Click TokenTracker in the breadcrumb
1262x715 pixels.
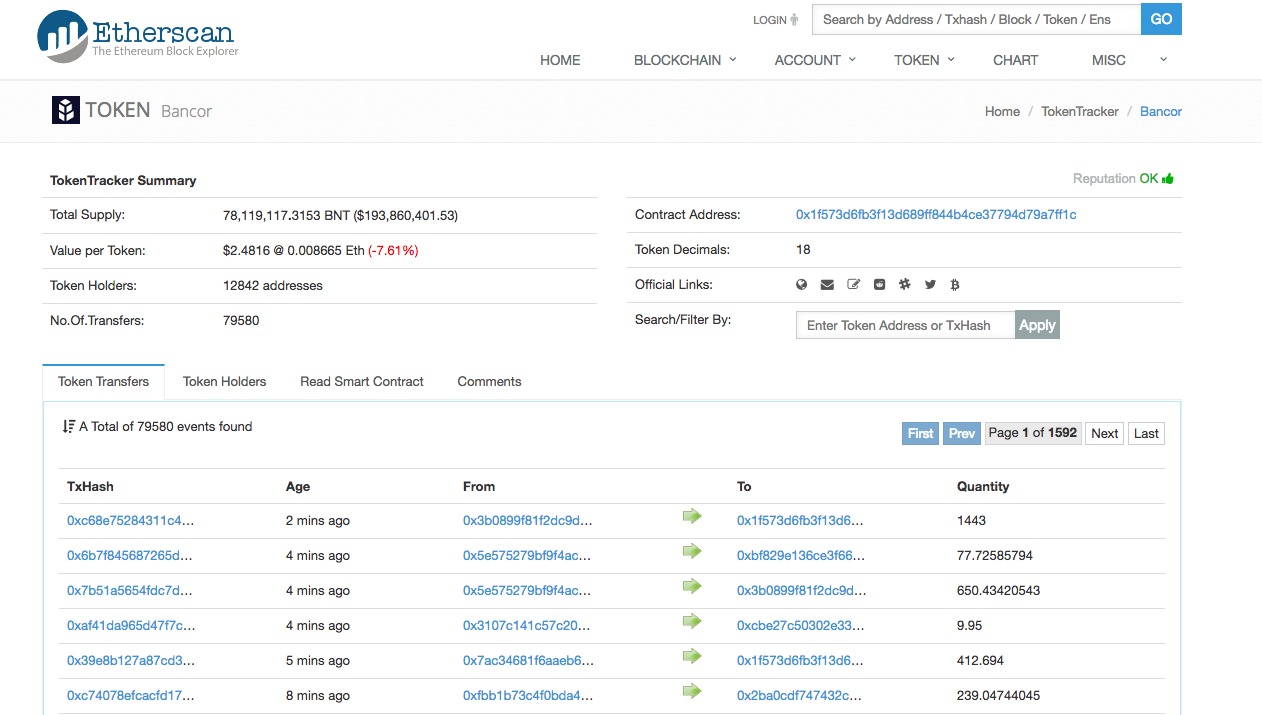1080,112
